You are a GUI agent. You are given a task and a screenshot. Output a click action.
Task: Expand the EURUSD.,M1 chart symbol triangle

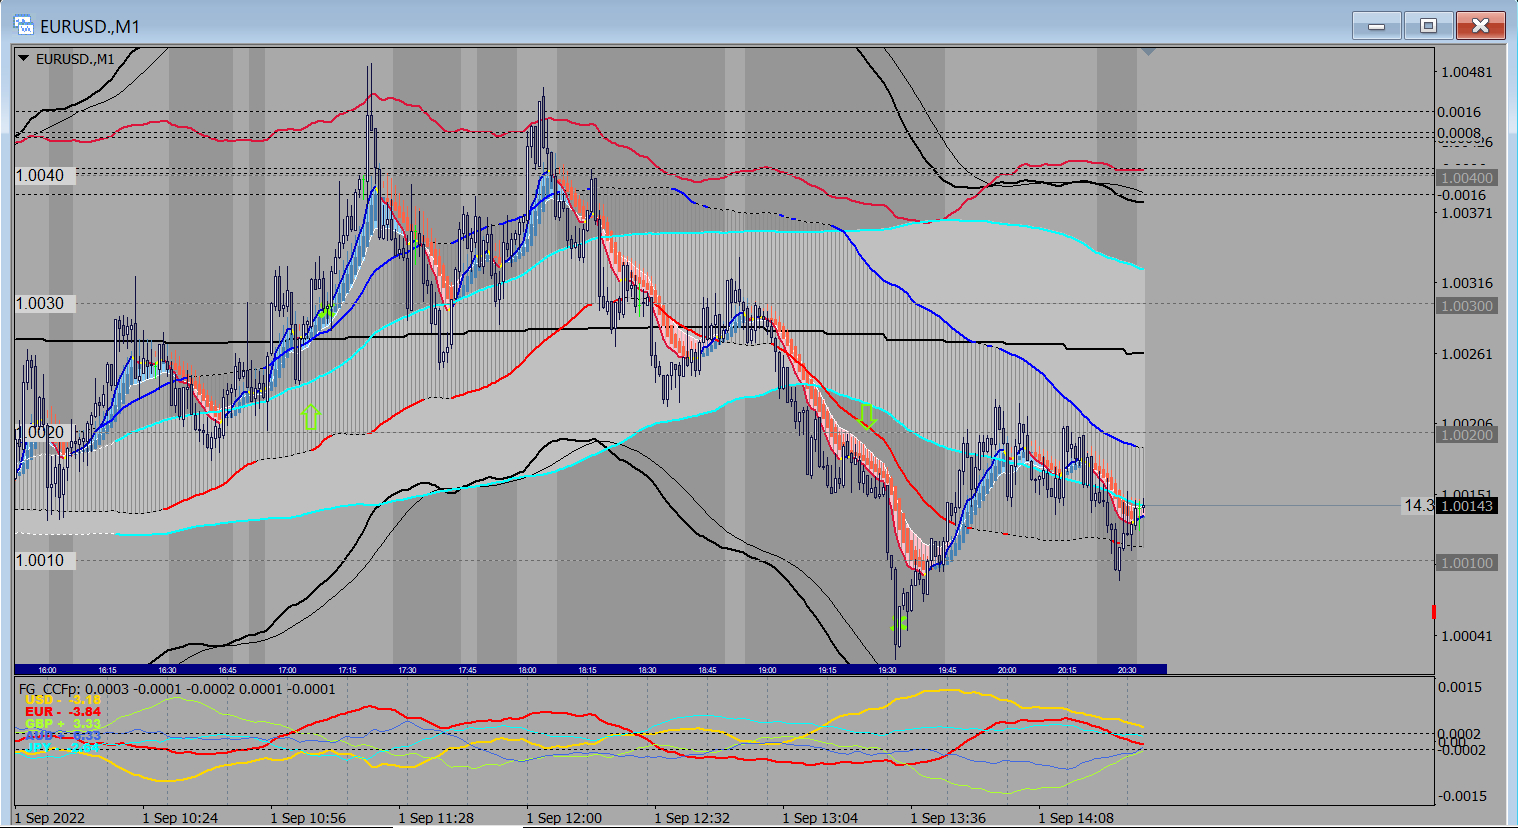(x=24, y=59)
